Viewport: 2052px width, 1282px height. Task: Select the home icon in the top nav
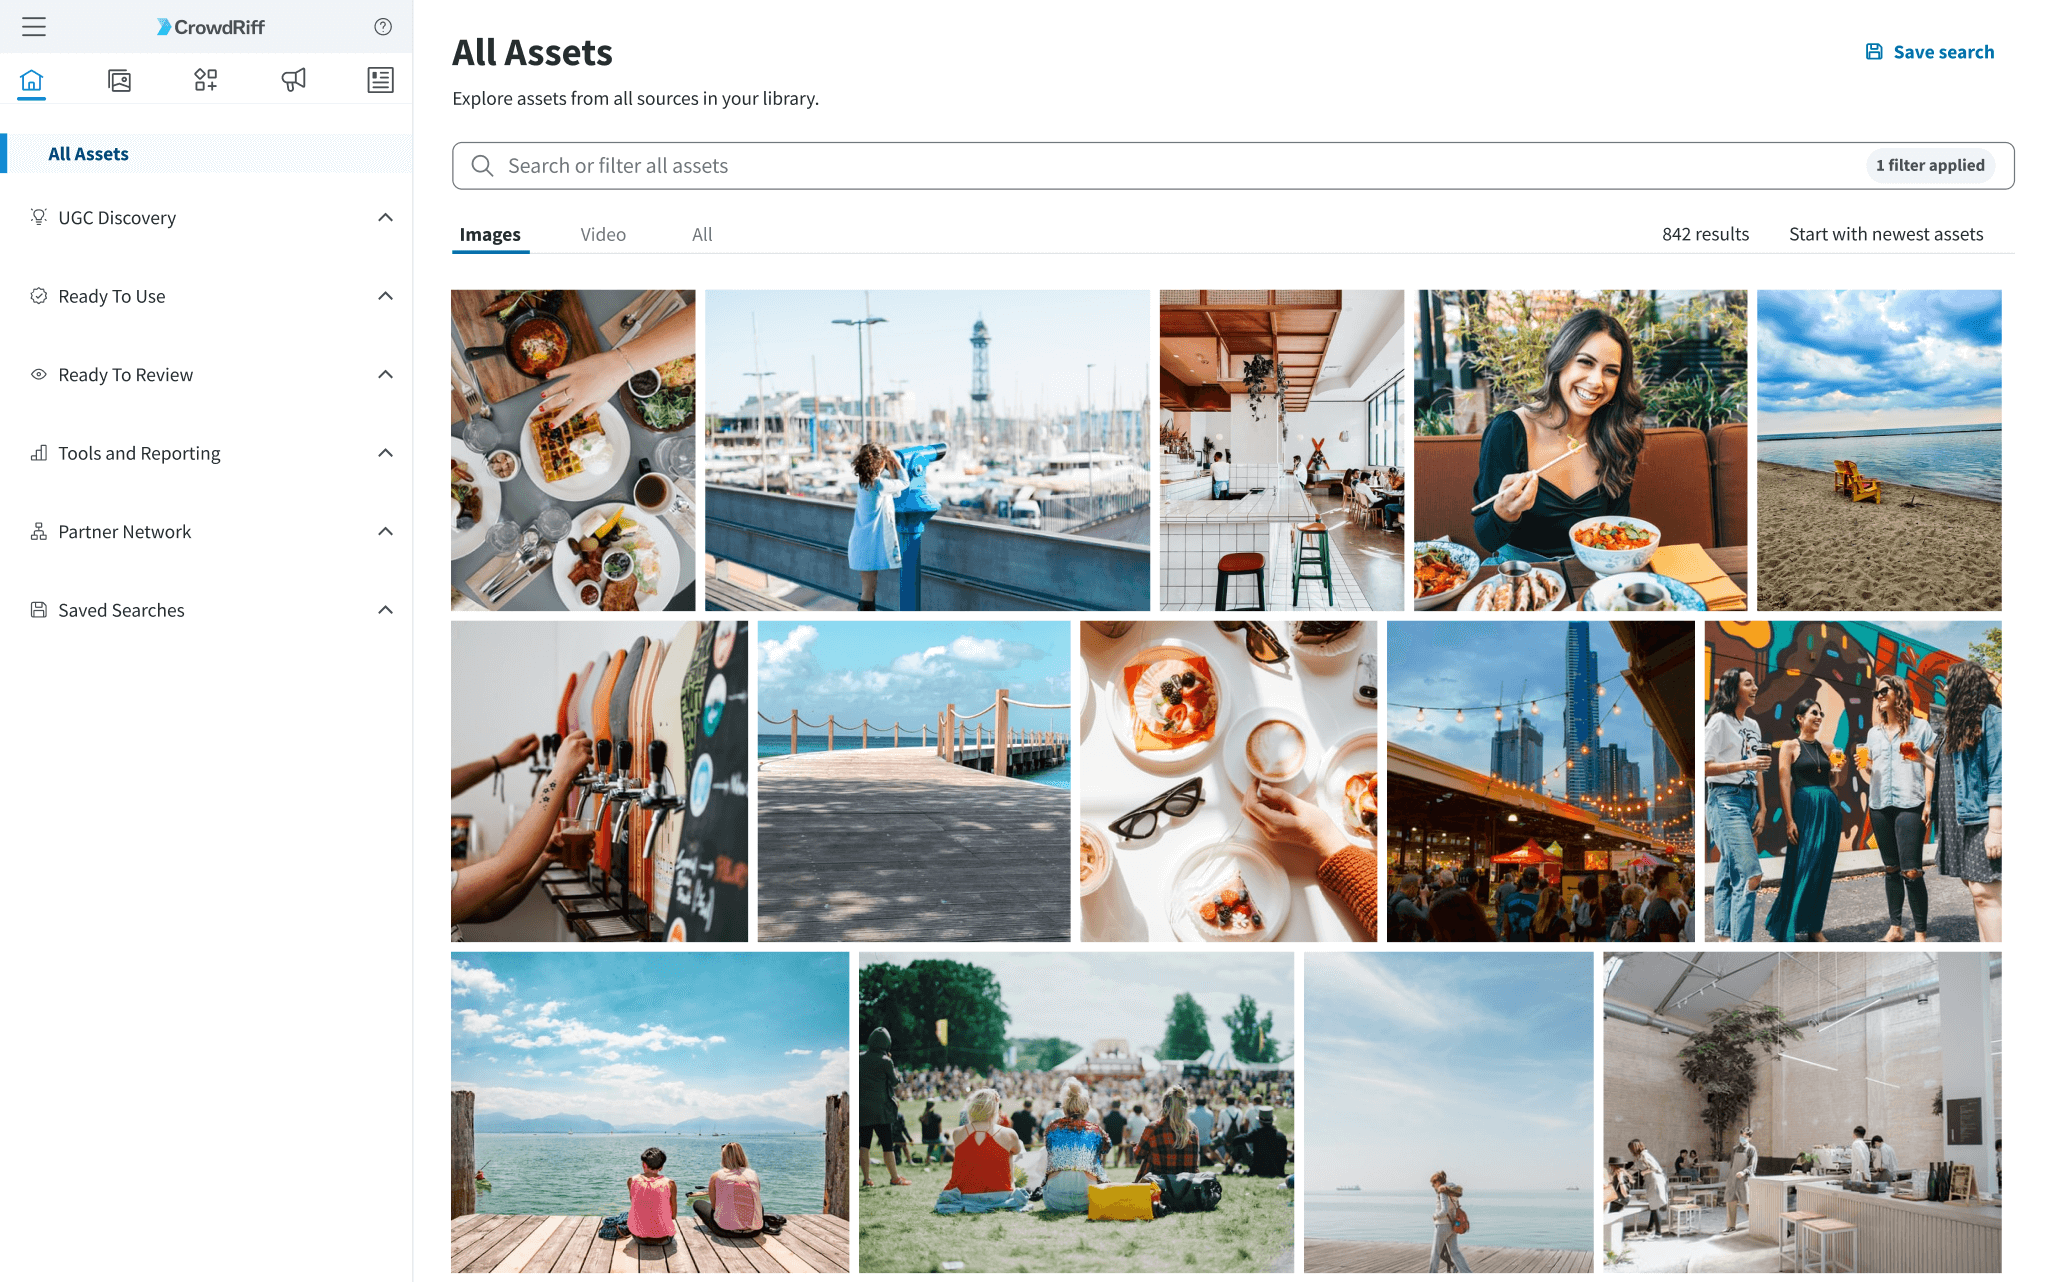(x=32, y=80)
